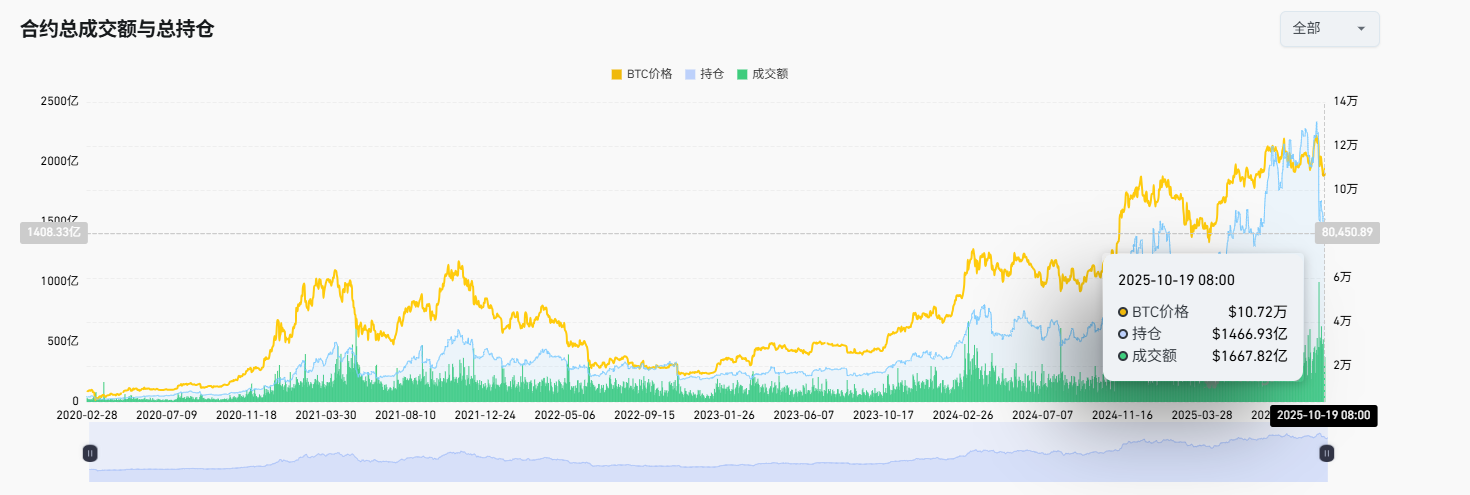Click the left pause-style range slider handle
This screenshot has width=1470, height=495.
pyautogui.click(x=90, y=453)
